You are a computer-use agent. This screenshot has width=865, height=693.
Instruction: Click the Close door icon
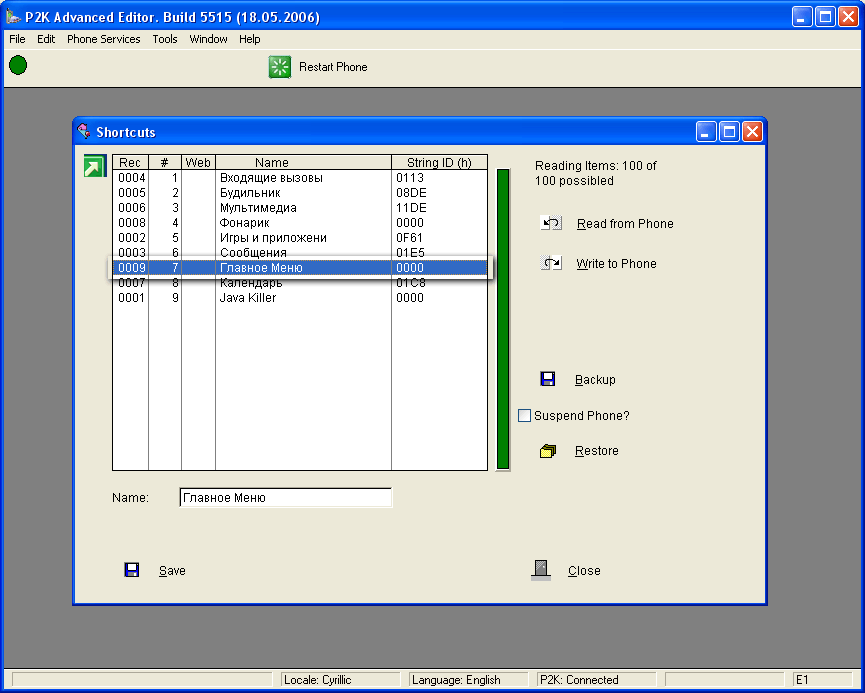click(x=541, y=570)
